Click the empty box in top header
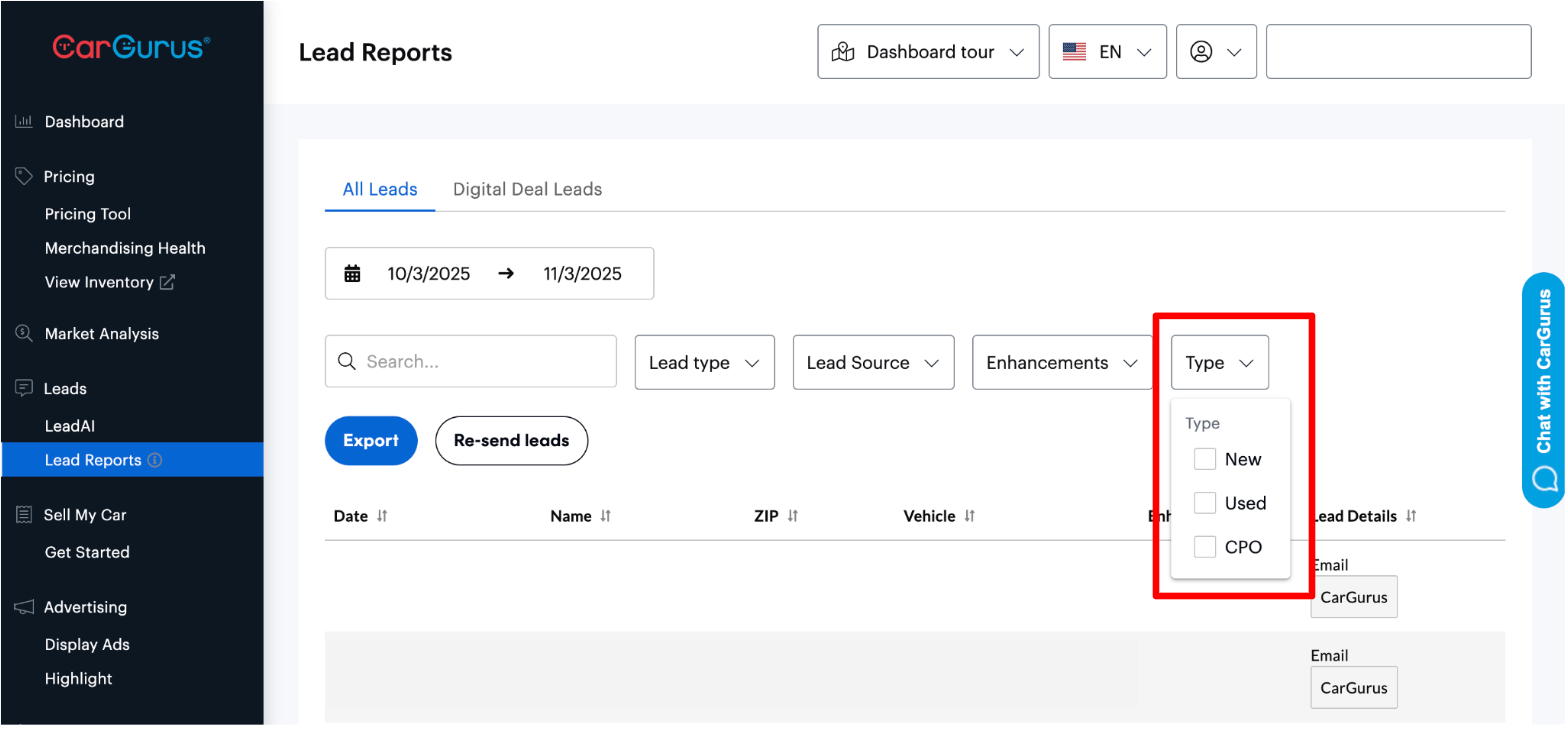 pyautogui.click(x=1399, y=52)
